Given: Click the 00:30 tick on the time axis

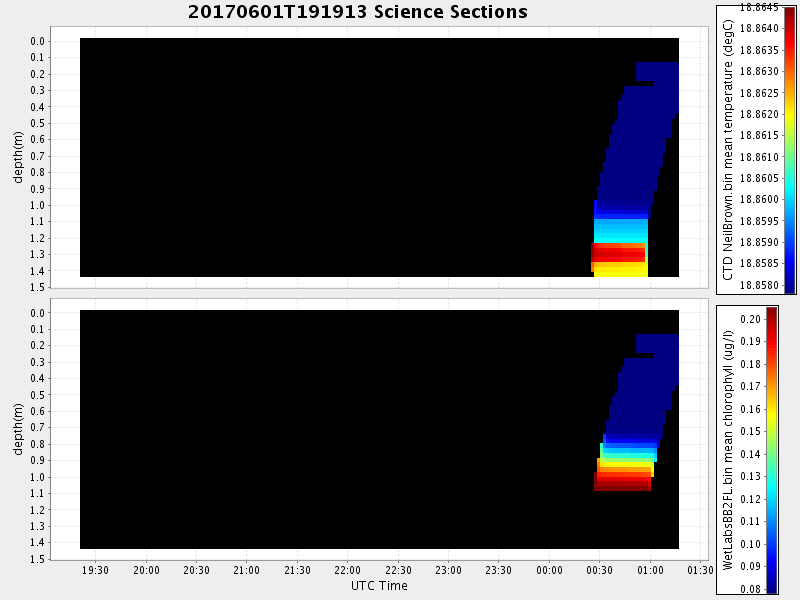Looking at the screenshot, I should [x=599, y=570].
